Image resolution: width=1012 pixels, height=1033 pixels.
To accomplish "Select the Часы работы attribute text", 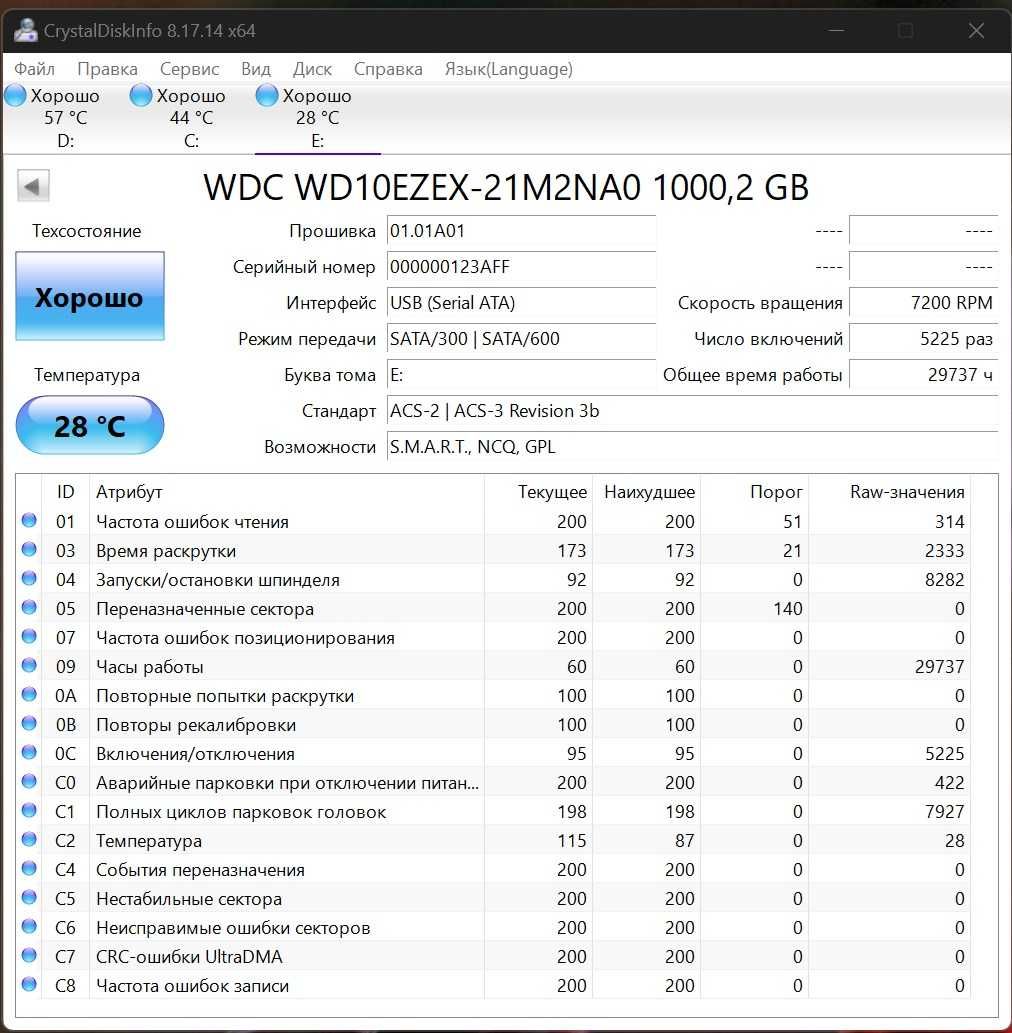I will [x=150, y=667].
